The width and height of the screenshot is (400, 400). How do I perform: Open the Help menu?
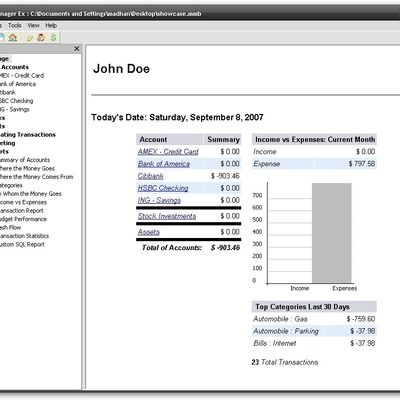point(51,25)
